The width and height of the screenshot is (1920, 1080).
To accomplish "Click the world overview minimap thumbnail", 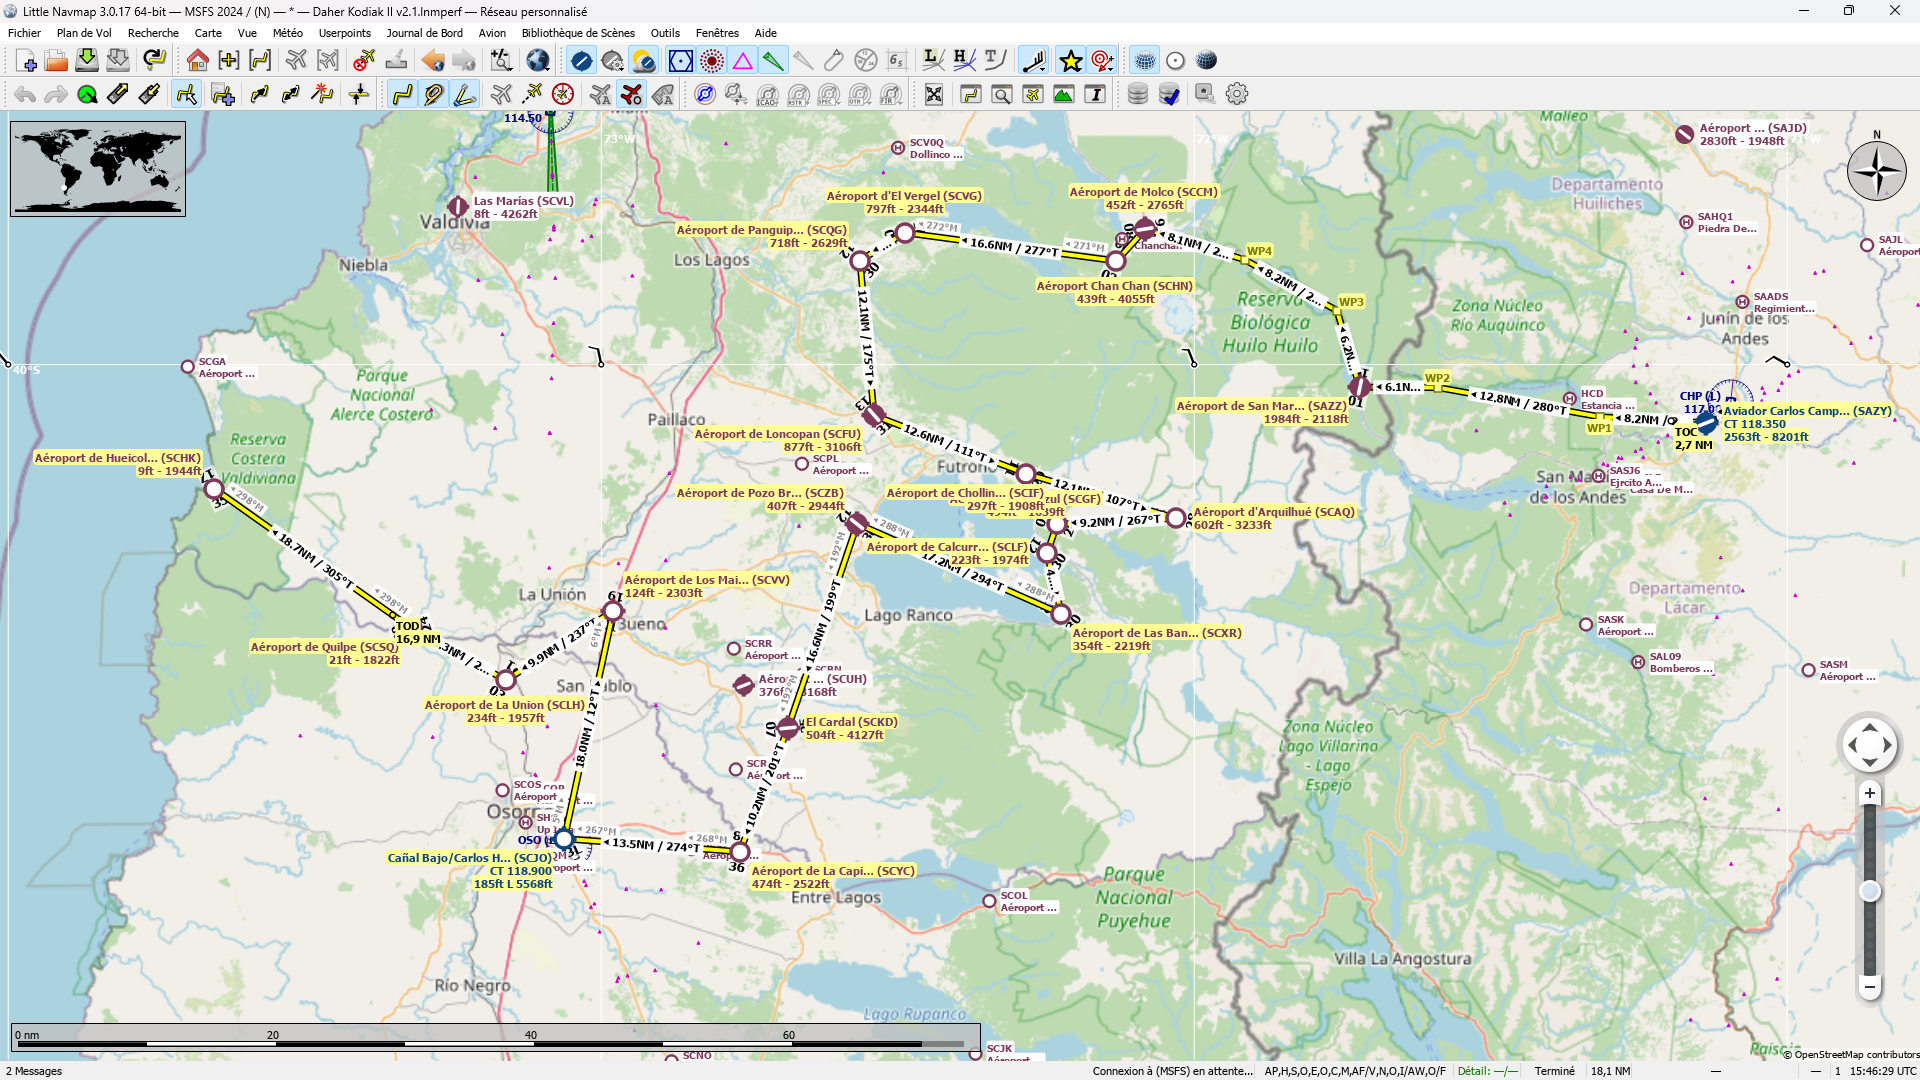I will (98, 168).
